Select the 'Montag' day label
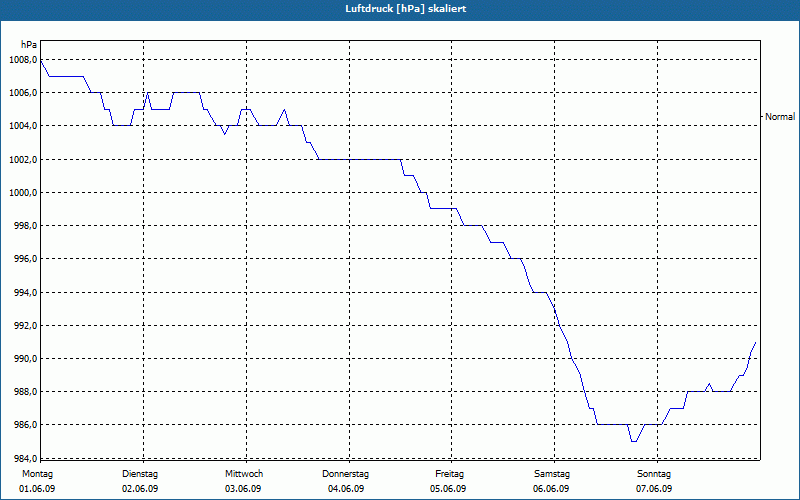 (37, 474)
